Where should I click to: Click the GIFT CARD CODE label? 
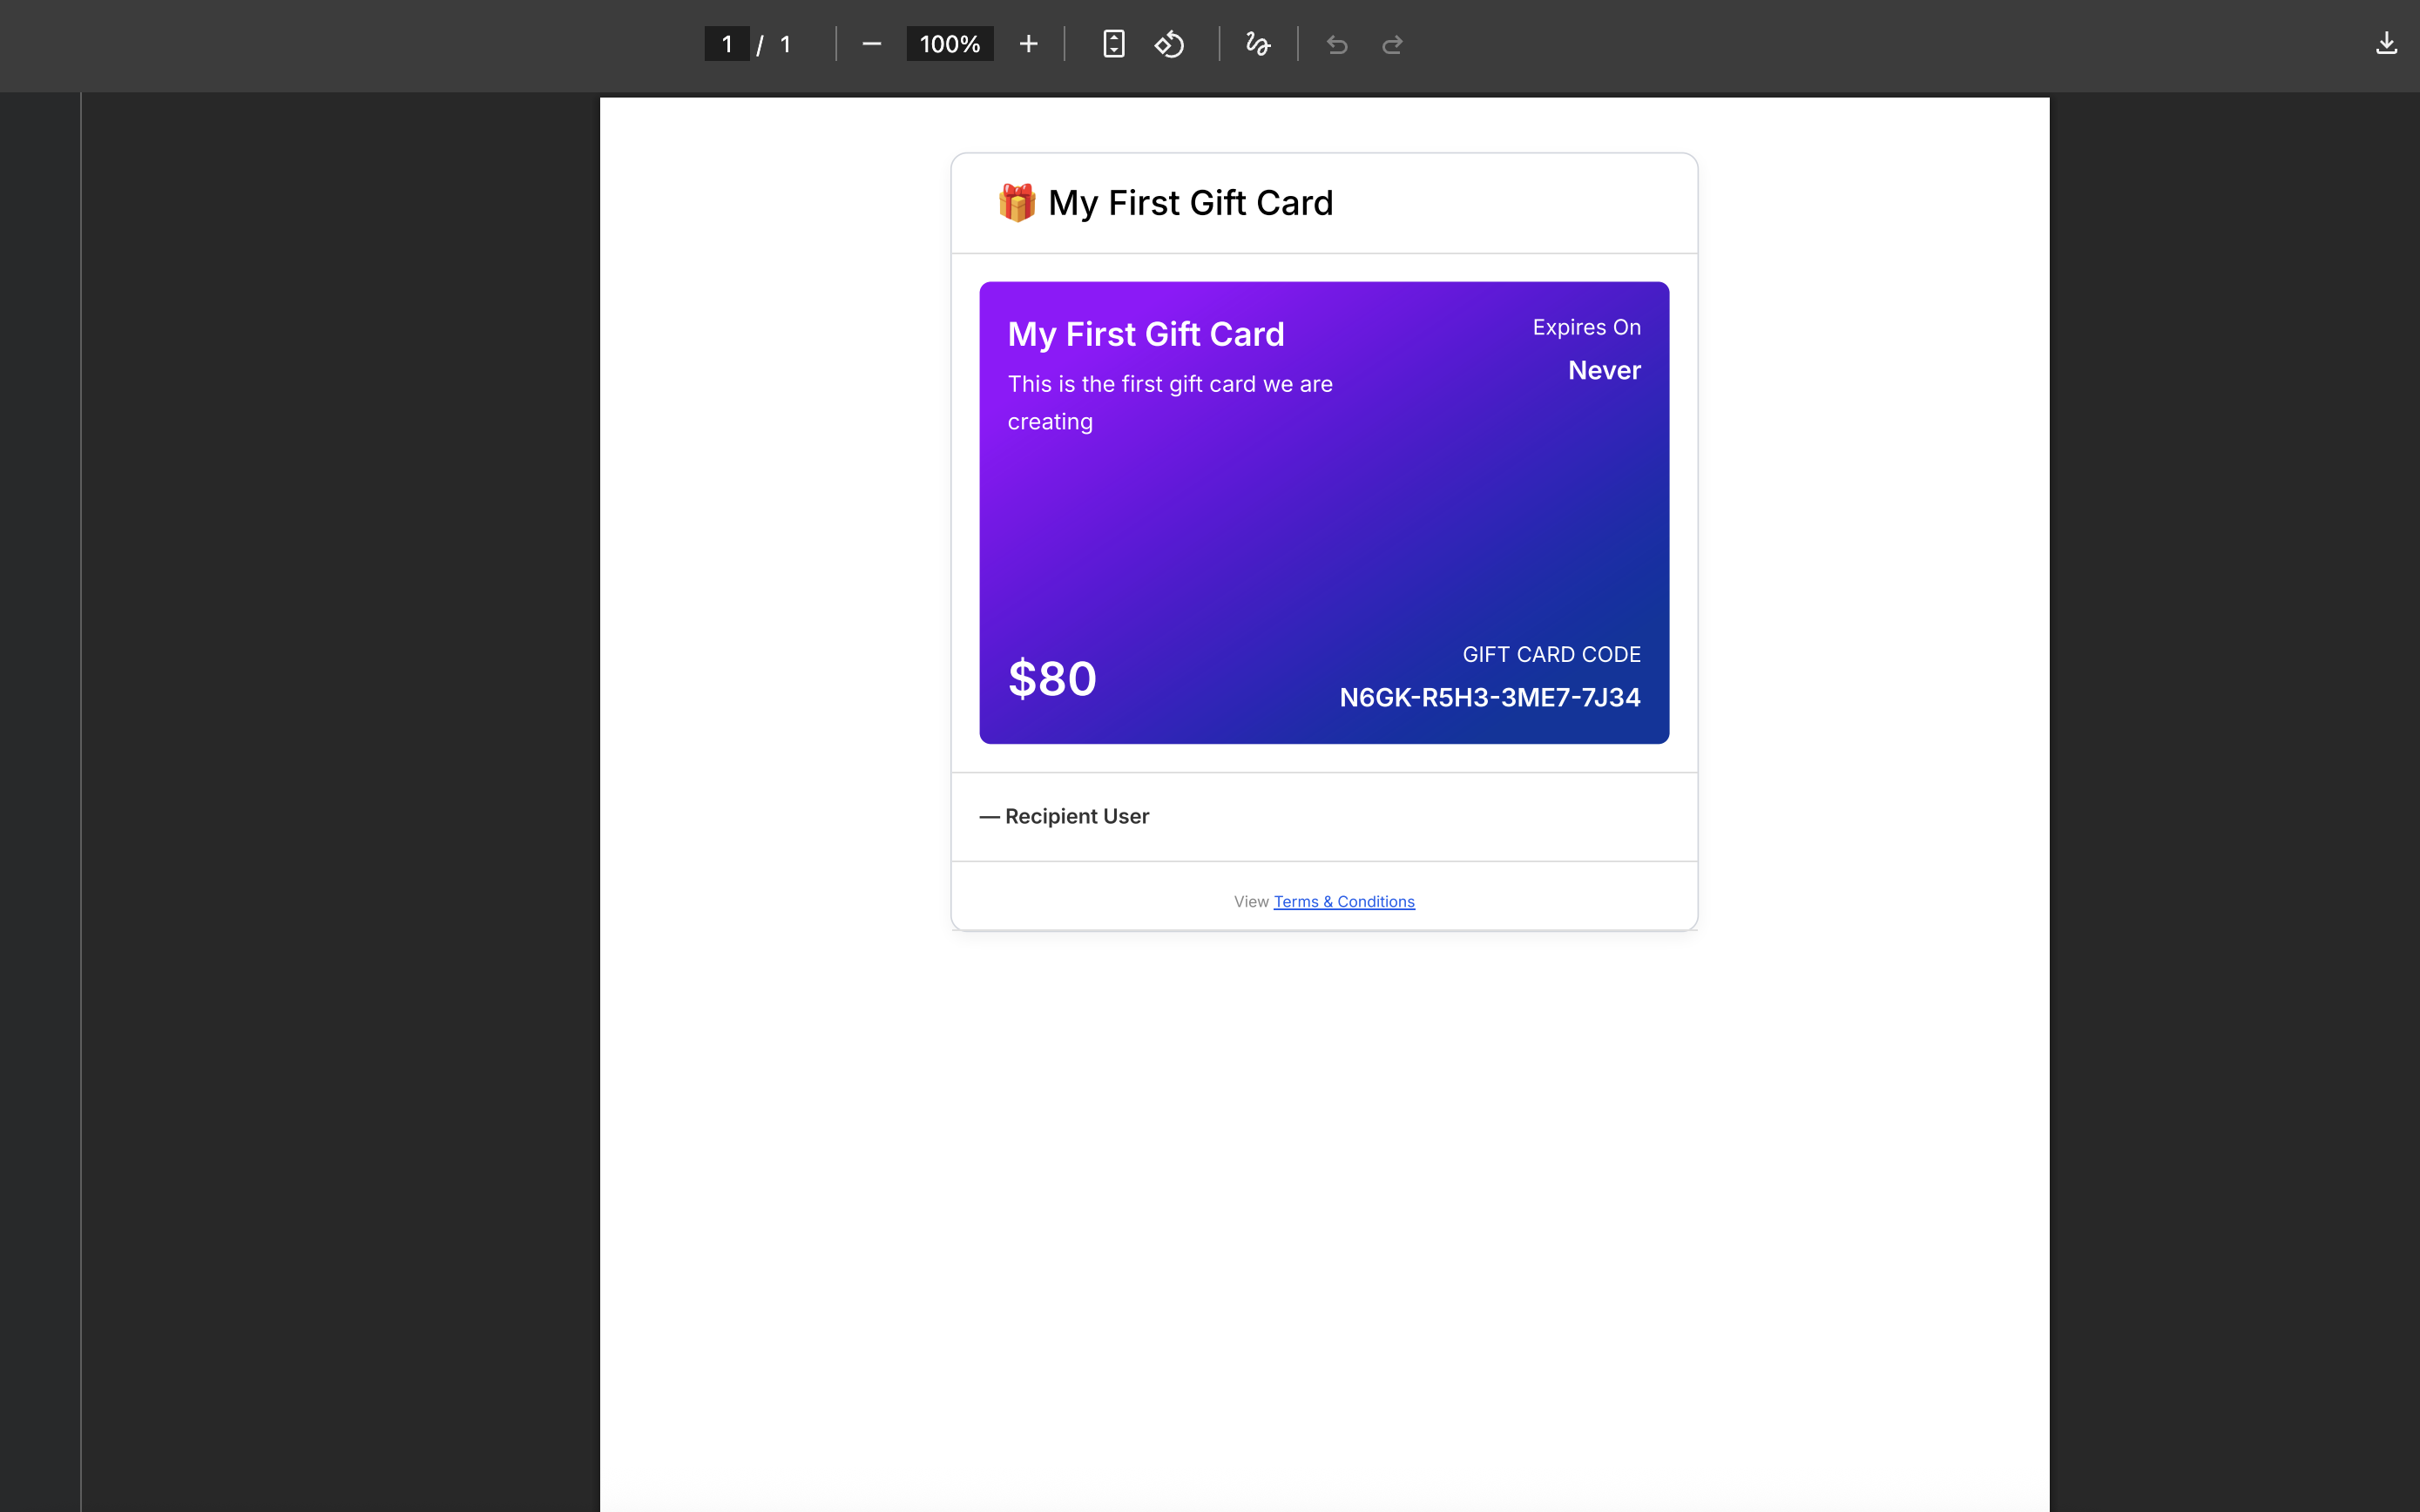1551,654
